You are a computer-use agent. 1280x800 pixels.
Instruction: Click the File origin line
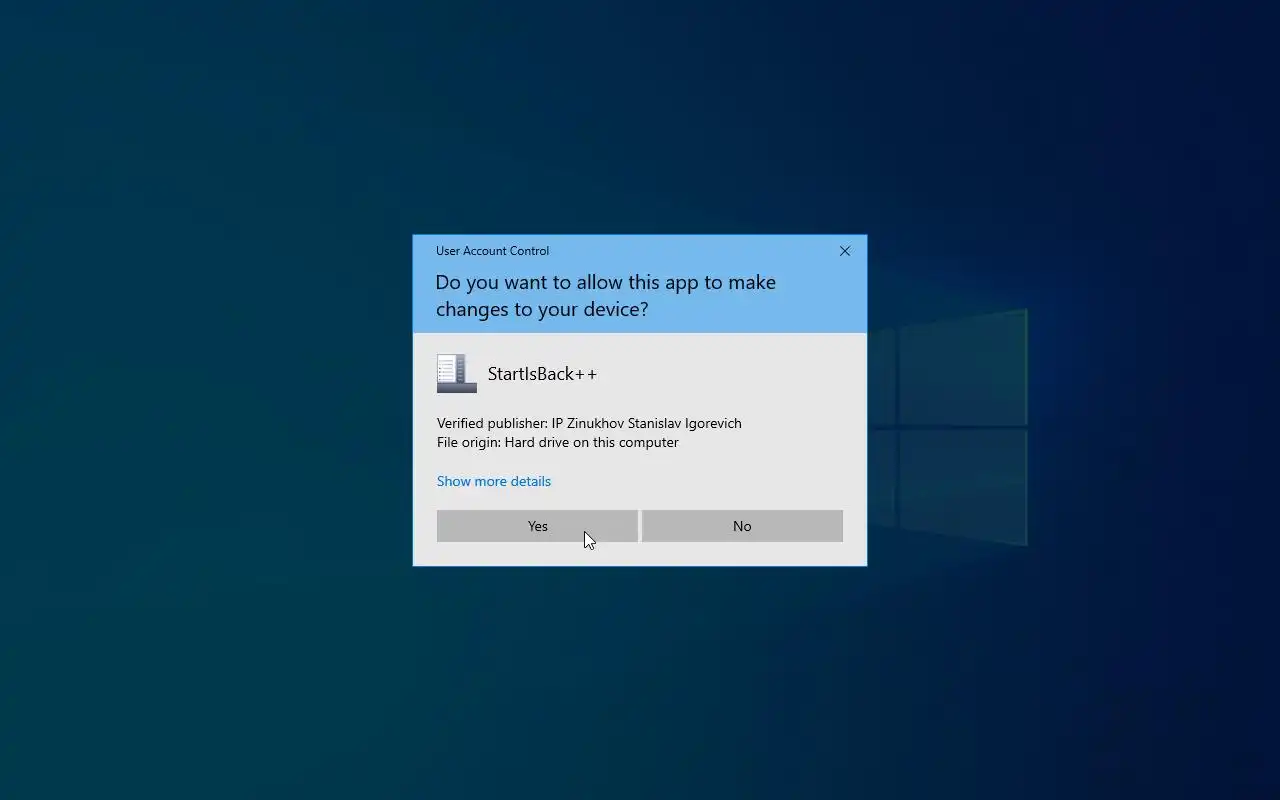[558, 442]
